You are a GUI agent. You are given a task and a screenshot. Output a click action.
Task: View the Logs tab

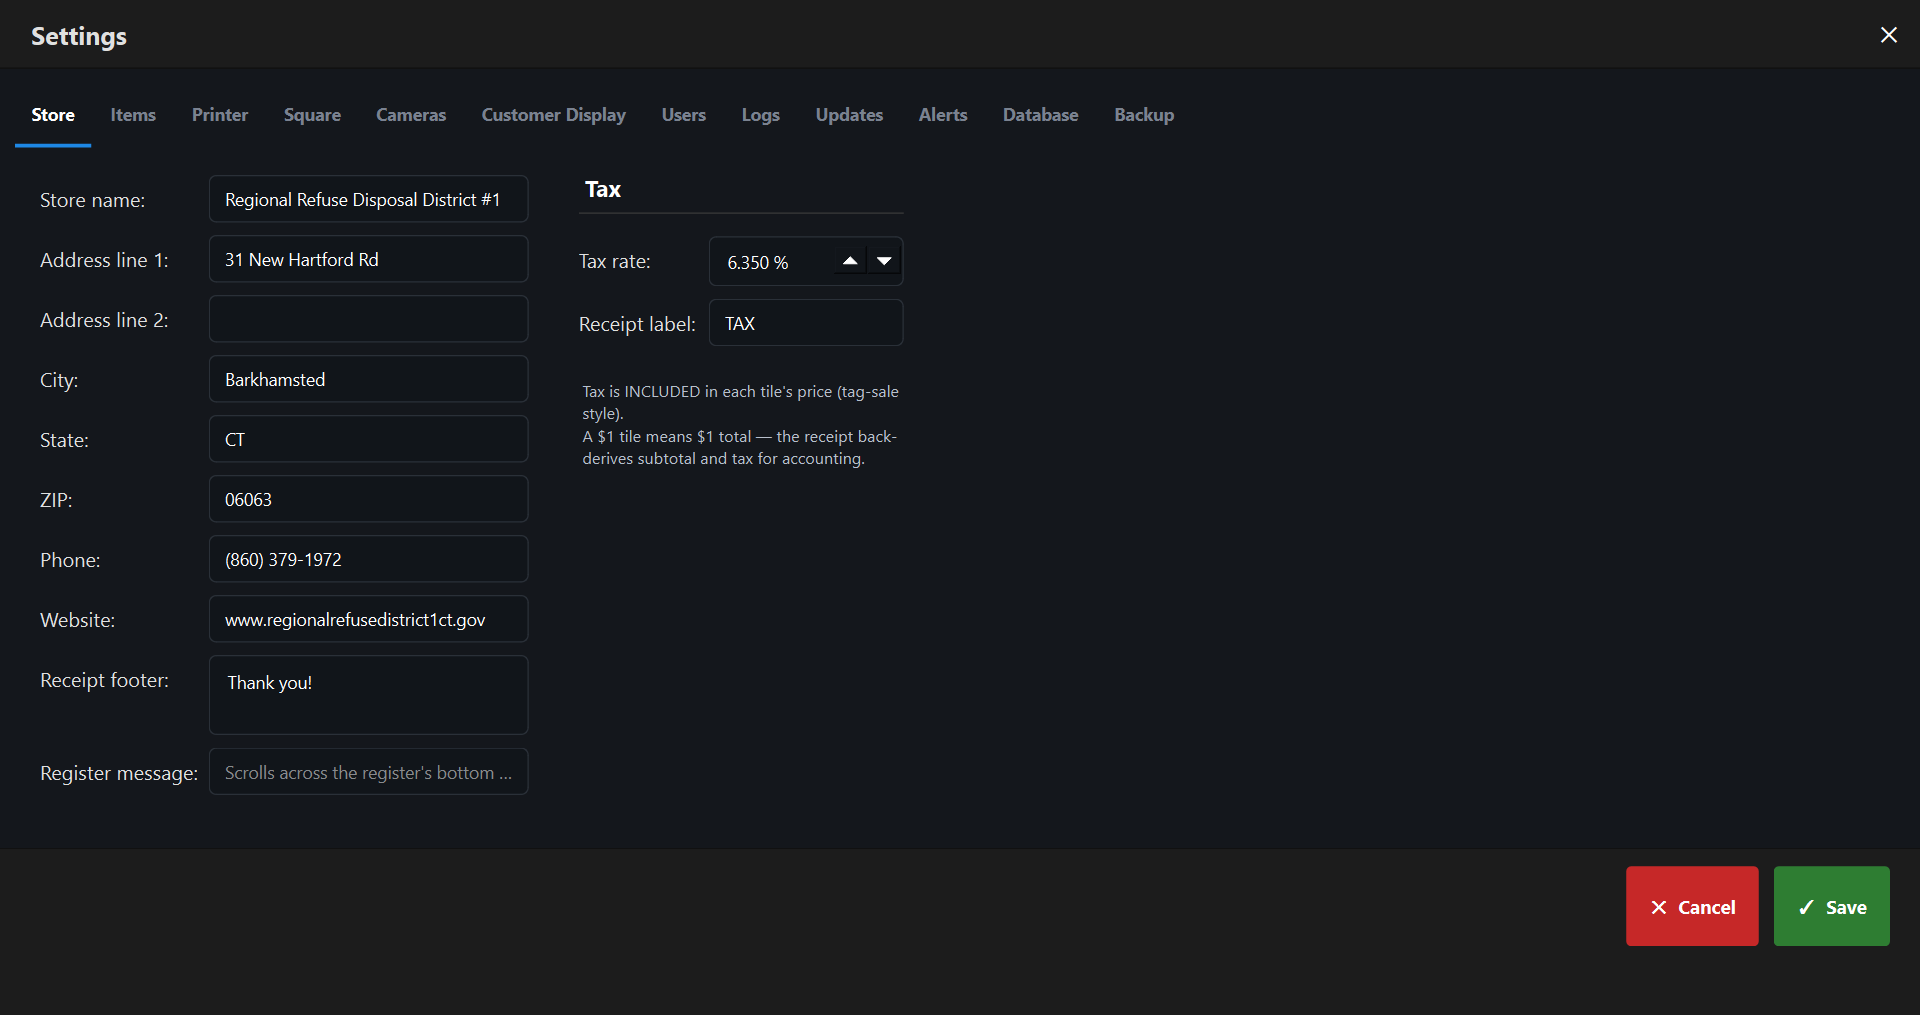click(760, 115)
